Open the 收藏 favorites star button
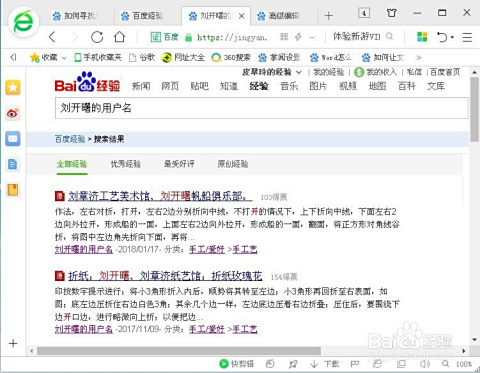This screenshot has height=373, width=480. tap(43, 58)
